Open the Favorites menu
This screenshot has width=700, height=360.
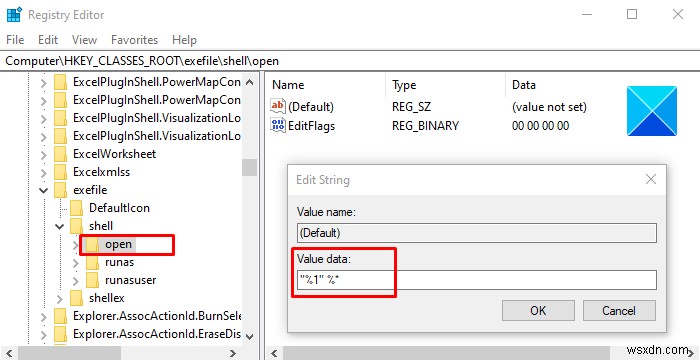tap(134, 40)
